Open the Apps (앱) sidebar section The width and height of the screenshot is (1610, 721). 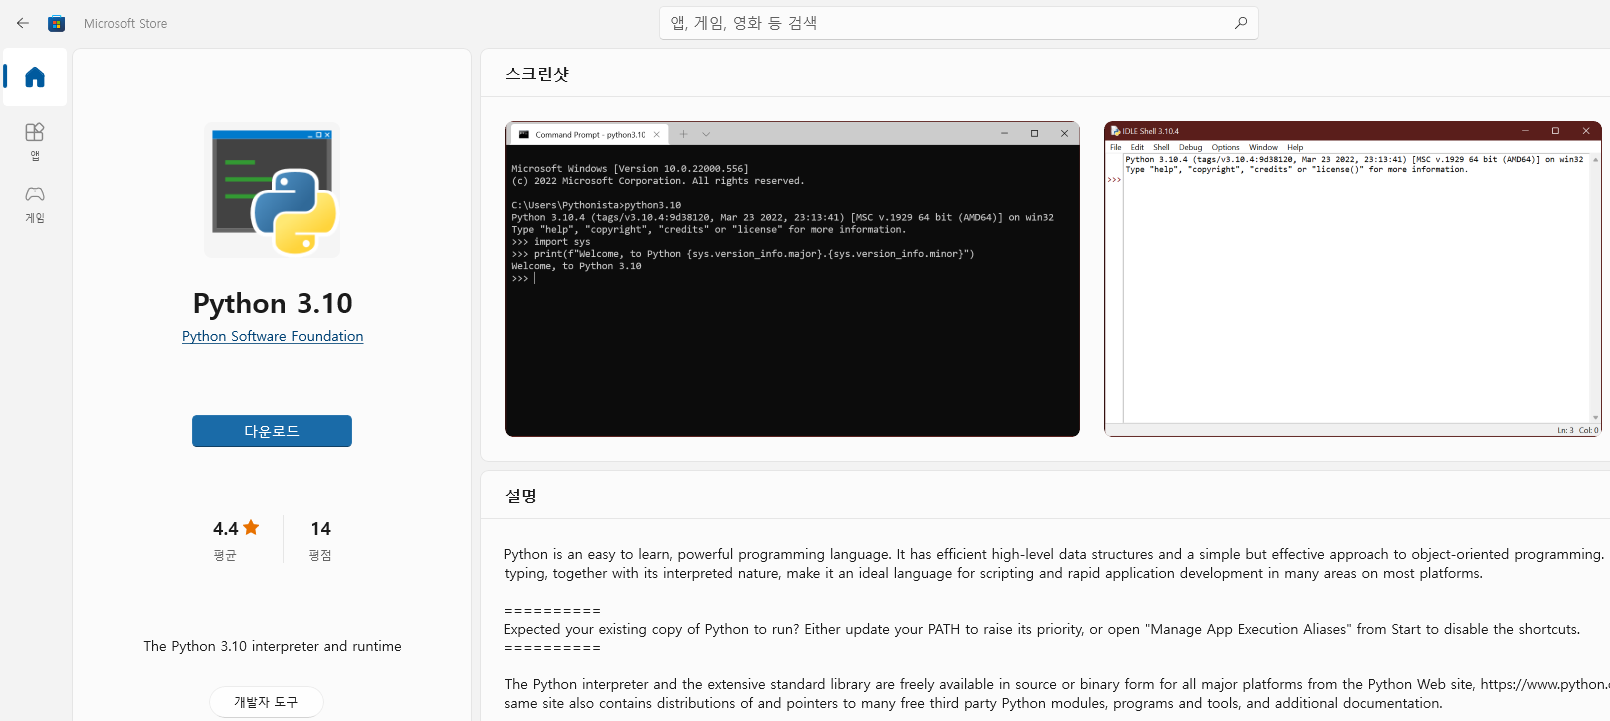(x=35, y=141)
